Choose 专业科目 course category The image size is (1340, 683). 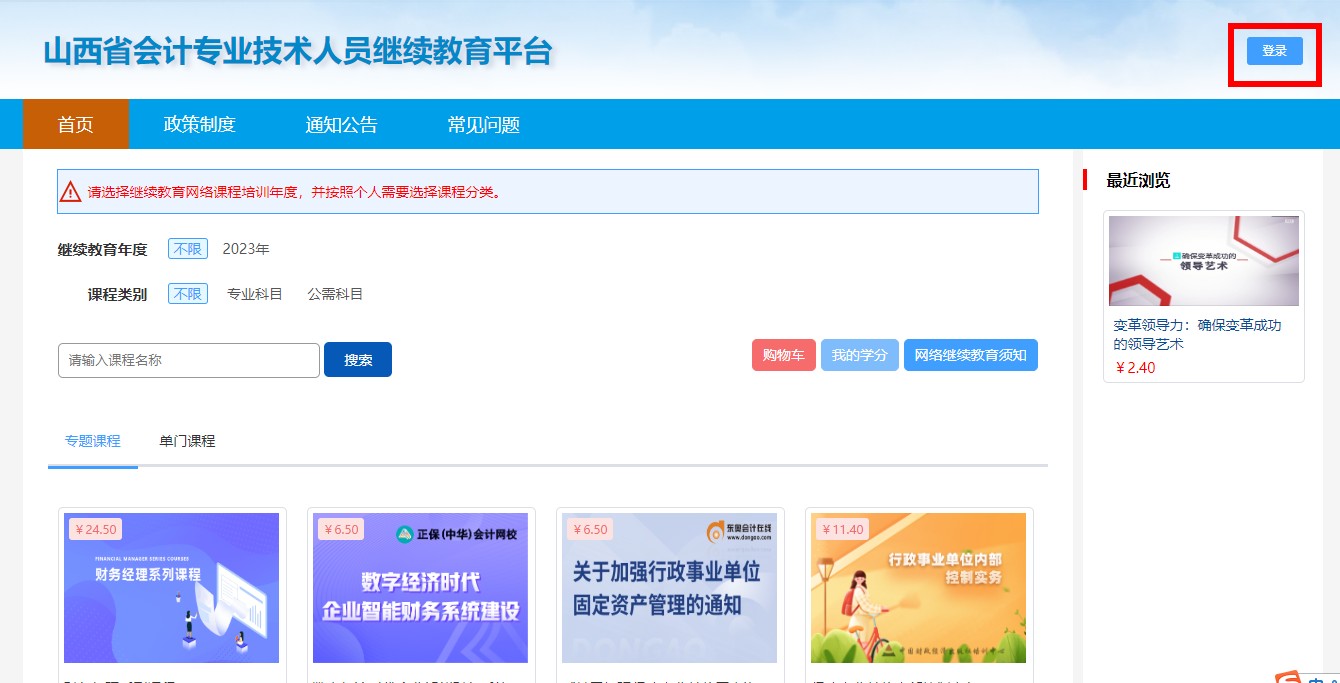tap(254, 294)
